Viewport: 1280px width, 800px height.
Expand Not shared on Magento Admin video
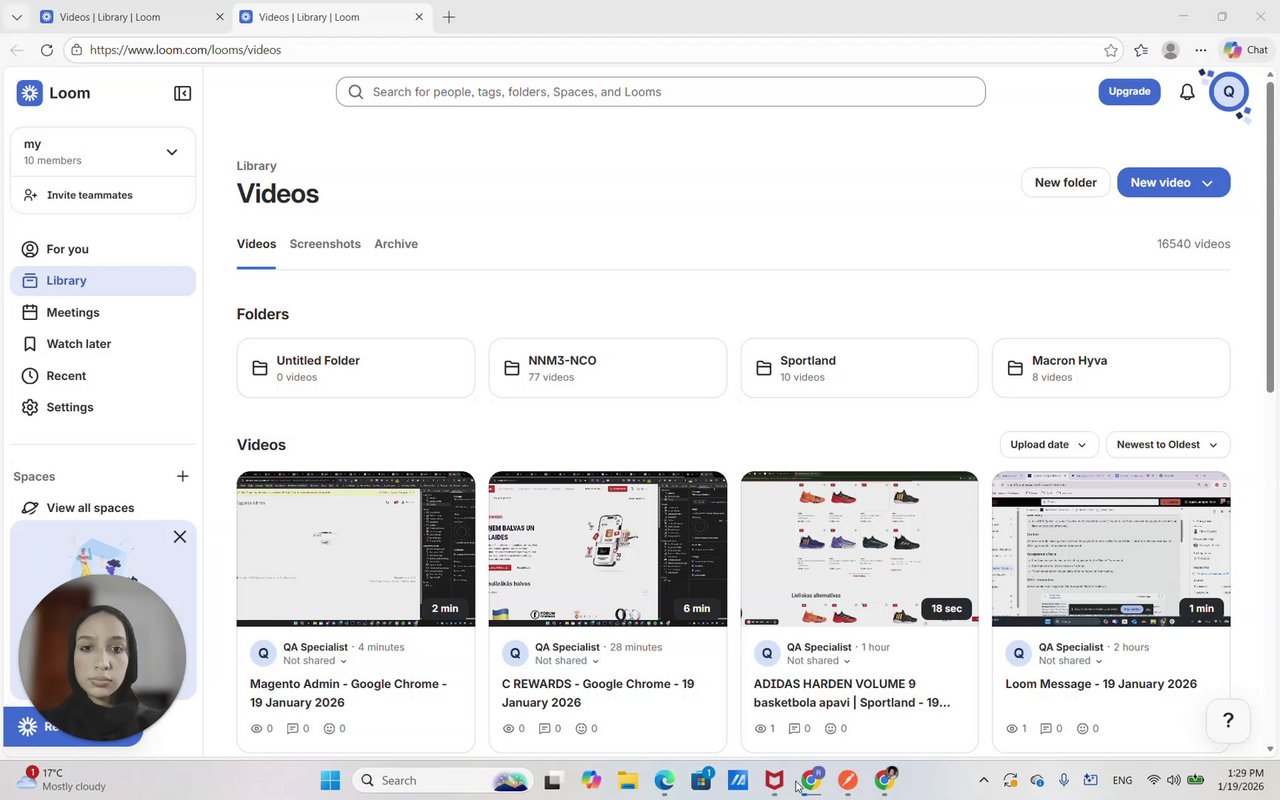click(x=315, y=661)
